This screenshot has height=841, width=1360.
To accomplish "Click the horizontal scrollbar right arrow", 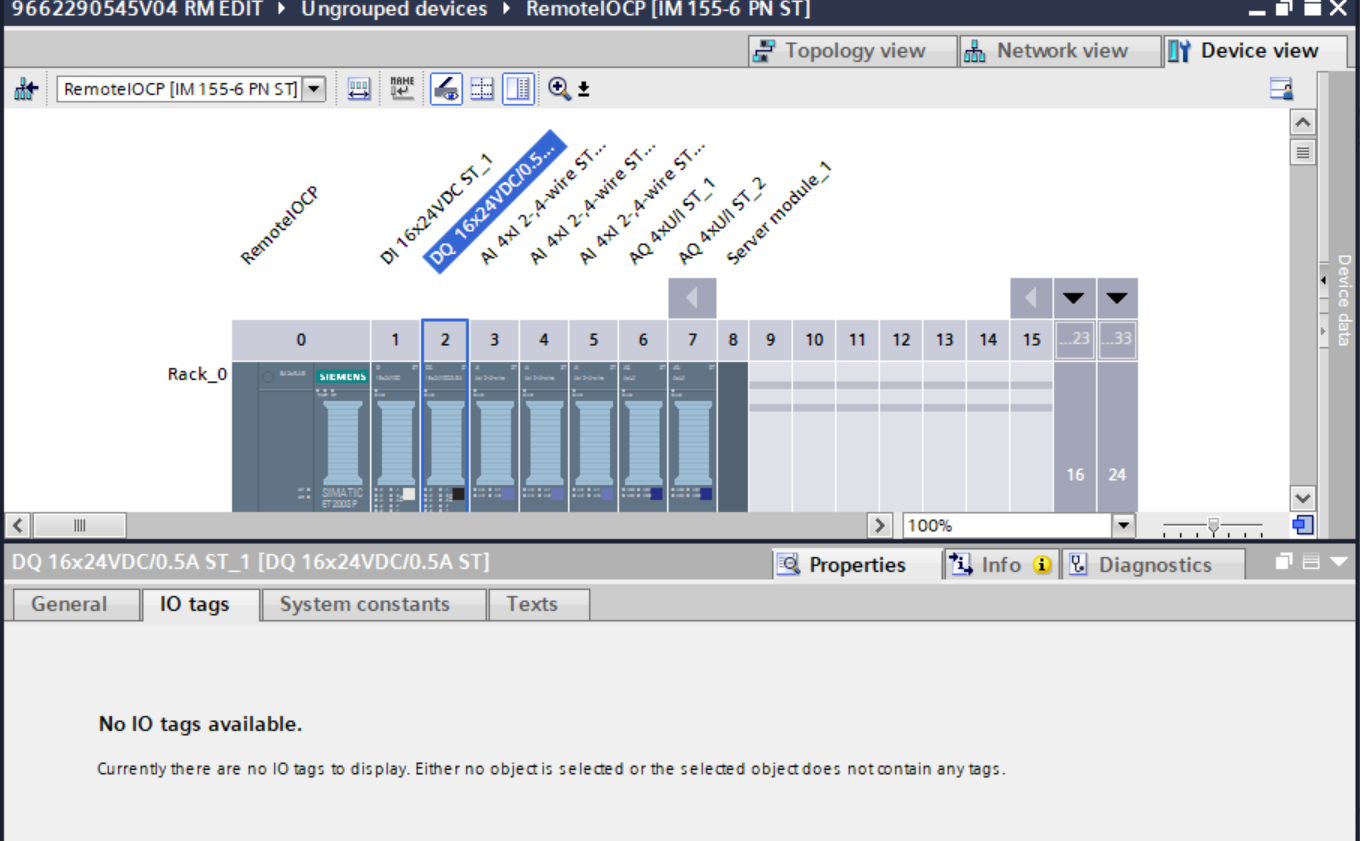I will [x=880, y=525].
